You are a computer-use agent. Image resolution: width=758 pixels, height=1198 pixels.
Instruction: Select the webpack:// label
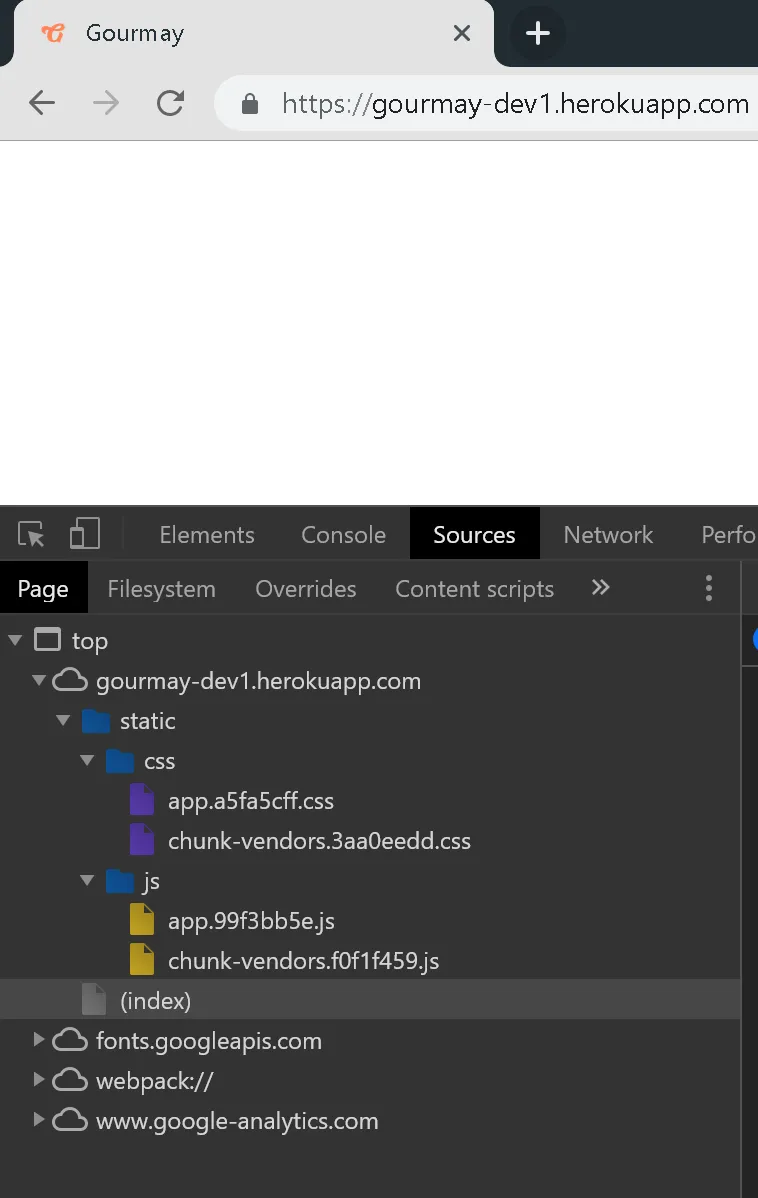[154, 1080]
